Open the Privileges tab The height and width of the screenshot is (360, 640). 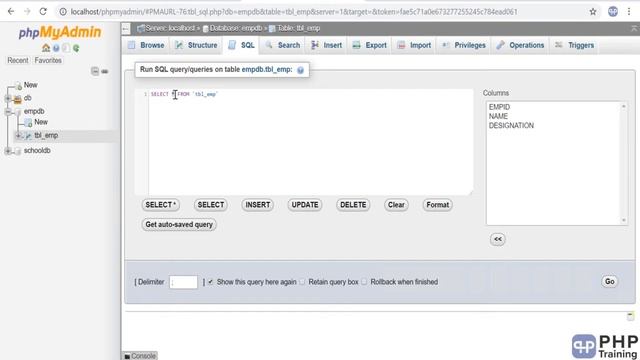pos(464,45)
